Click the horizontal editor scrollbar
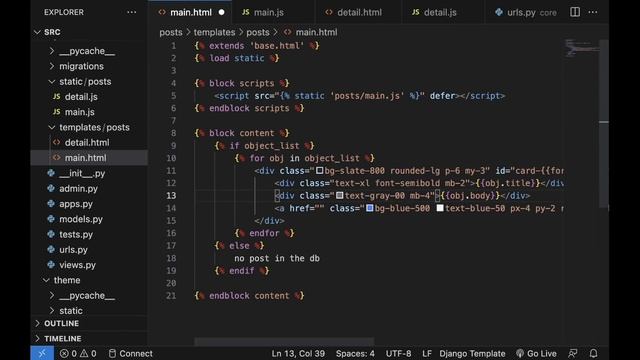The height and width of the screenshot is (360, 640). coord(284,341)
